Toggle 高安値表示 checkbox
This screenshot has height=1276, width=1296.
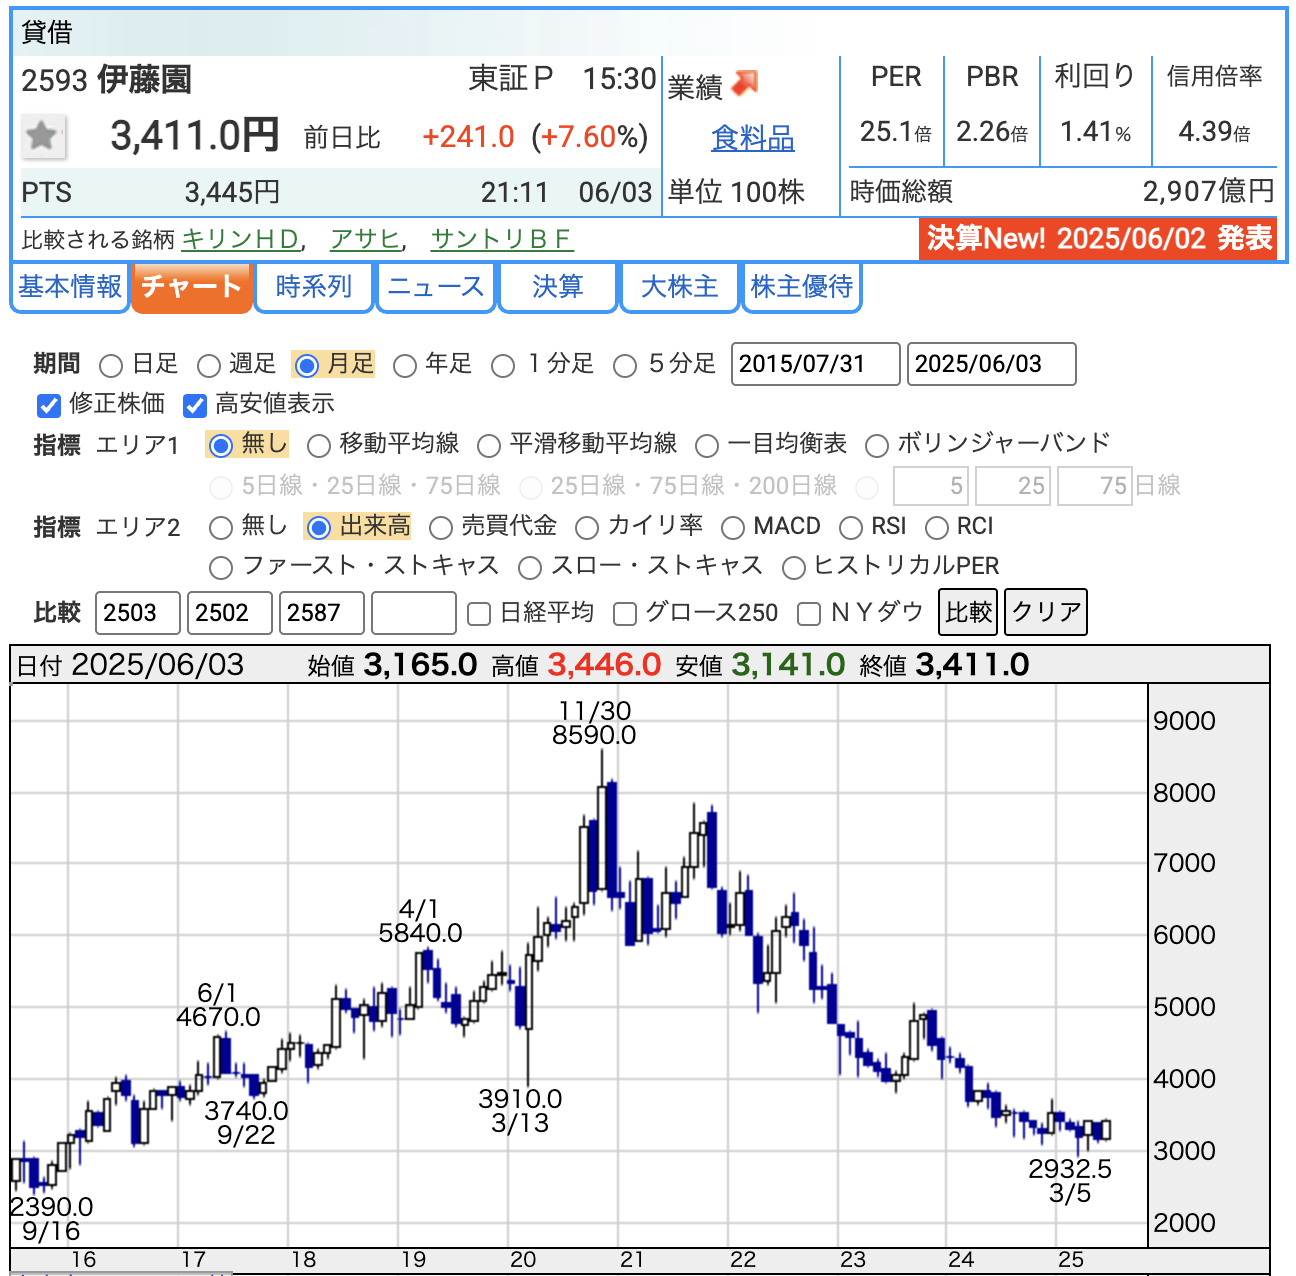pos(195,405)
